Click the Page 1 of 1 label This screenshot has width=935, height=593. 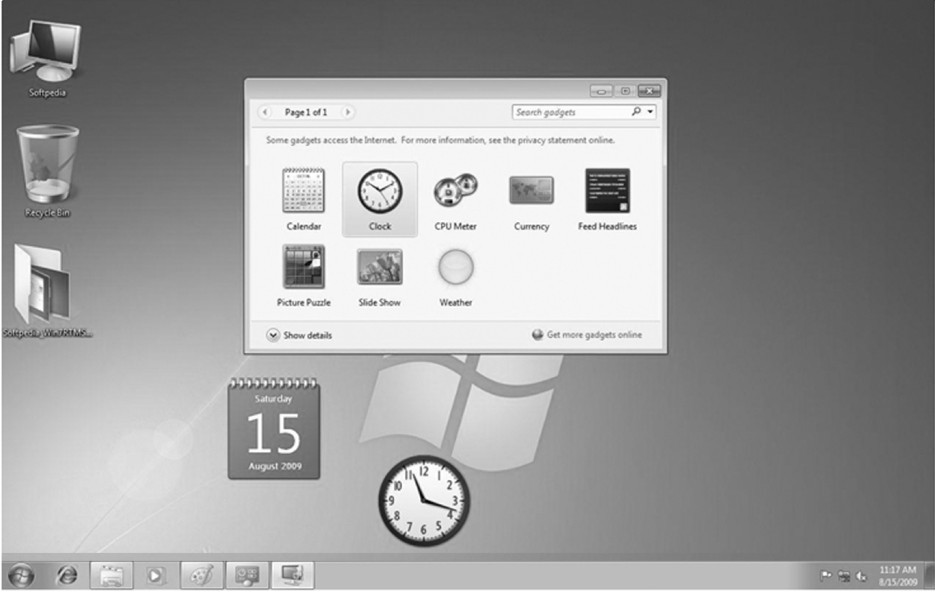point(306,112)
